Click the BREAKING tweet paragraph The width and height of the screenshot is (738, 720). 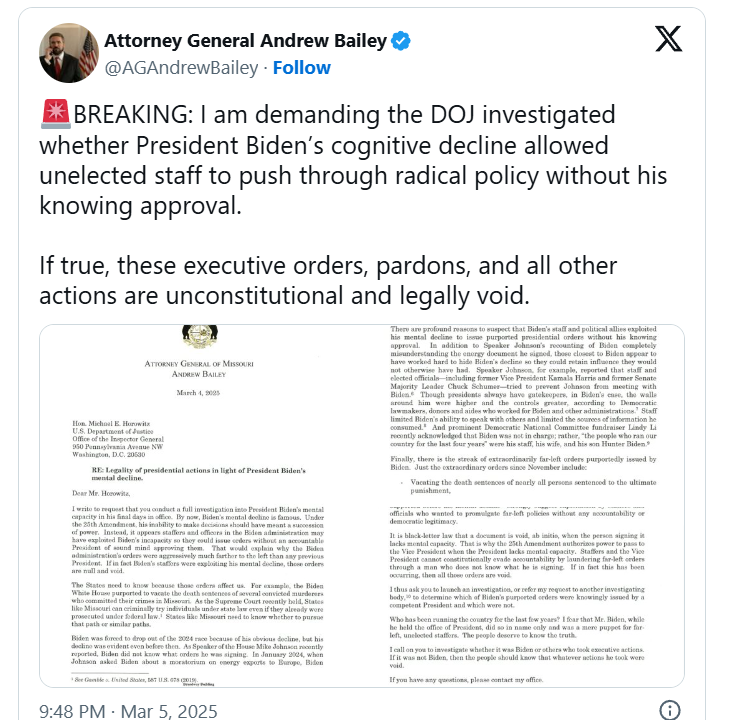coord(330,160)
